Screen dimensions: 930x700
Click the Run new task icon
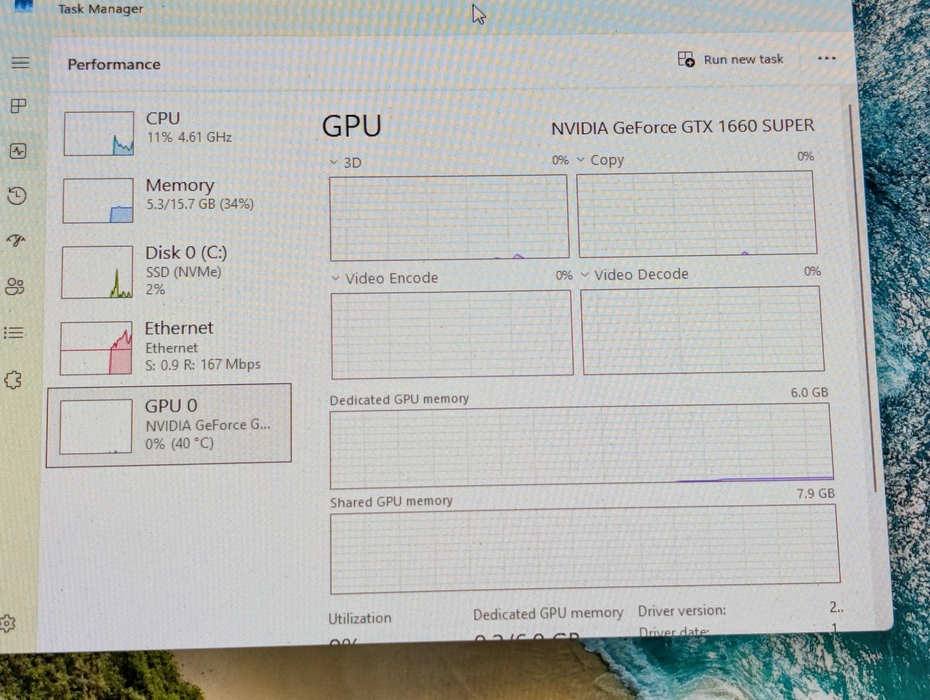pos(686,59)
